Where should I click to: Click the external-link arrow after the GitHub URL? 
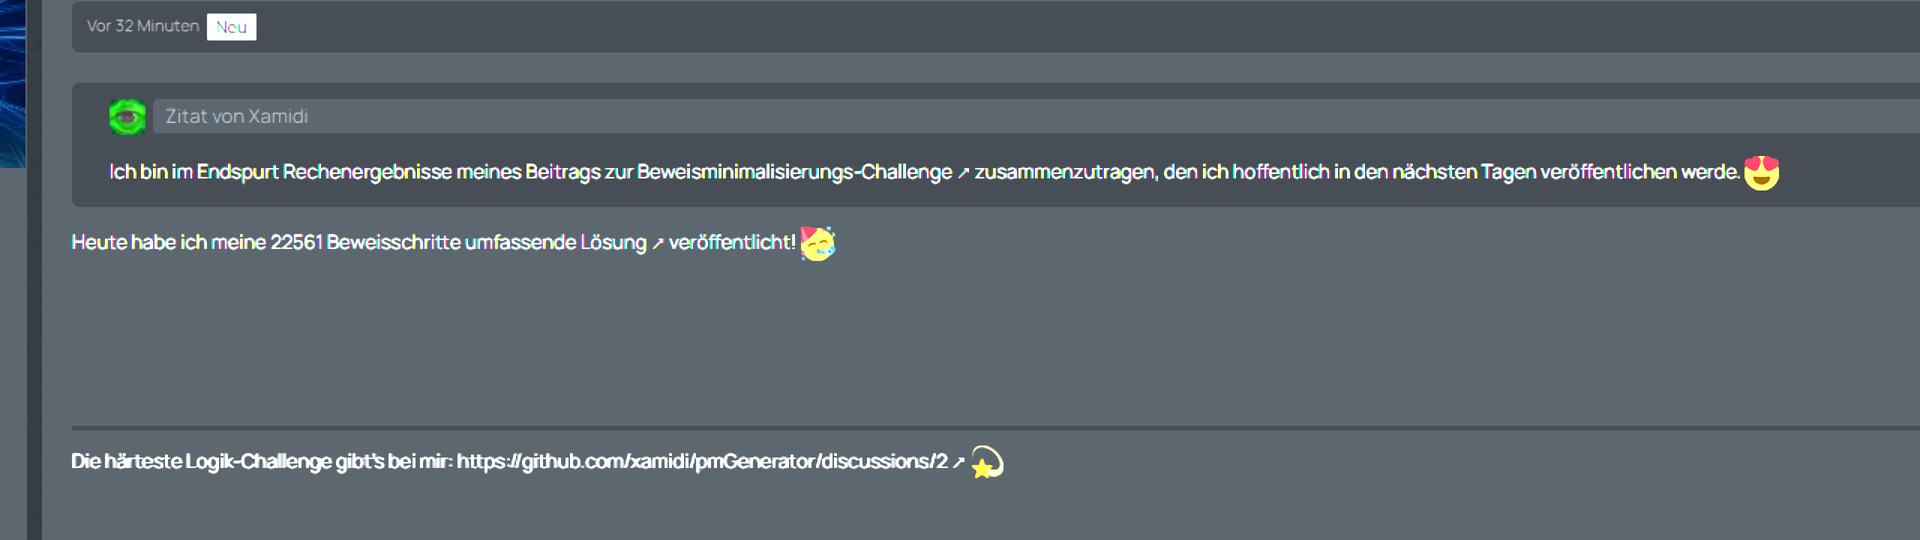958,462
